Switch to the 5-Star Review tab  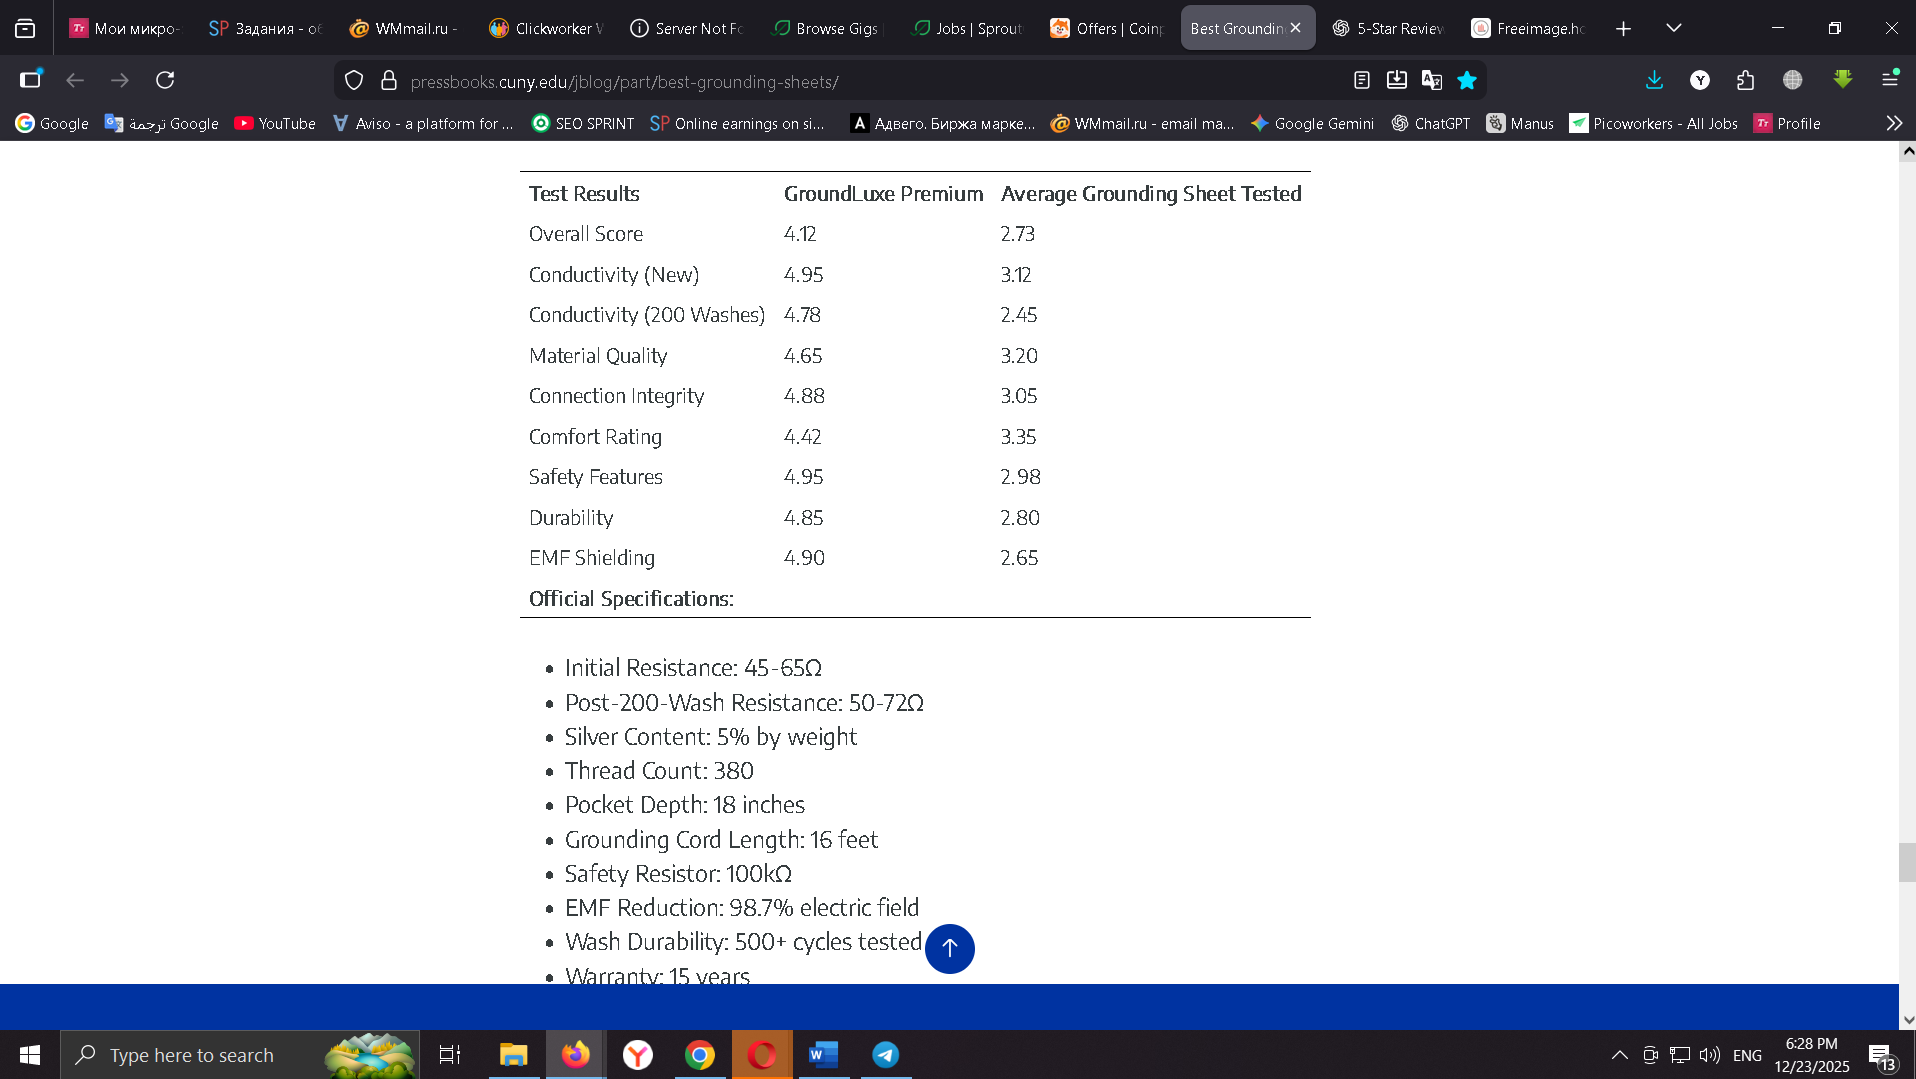point(1387,28)
